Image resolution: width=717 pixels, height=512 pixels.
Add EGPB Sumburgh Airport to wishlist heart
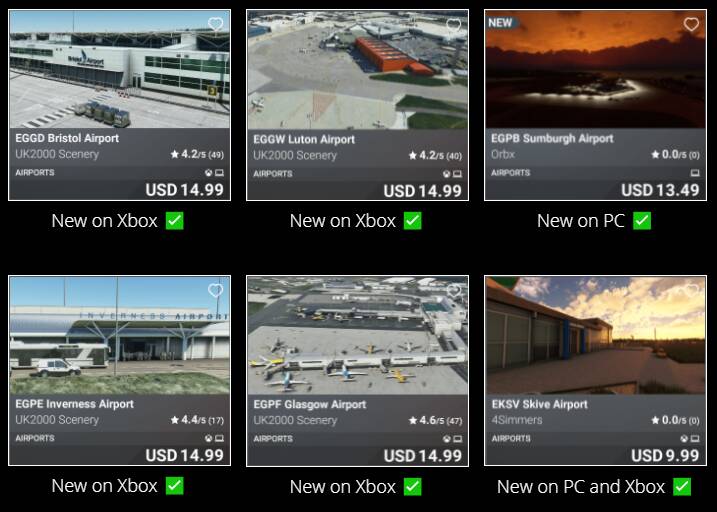pos(691,24)
